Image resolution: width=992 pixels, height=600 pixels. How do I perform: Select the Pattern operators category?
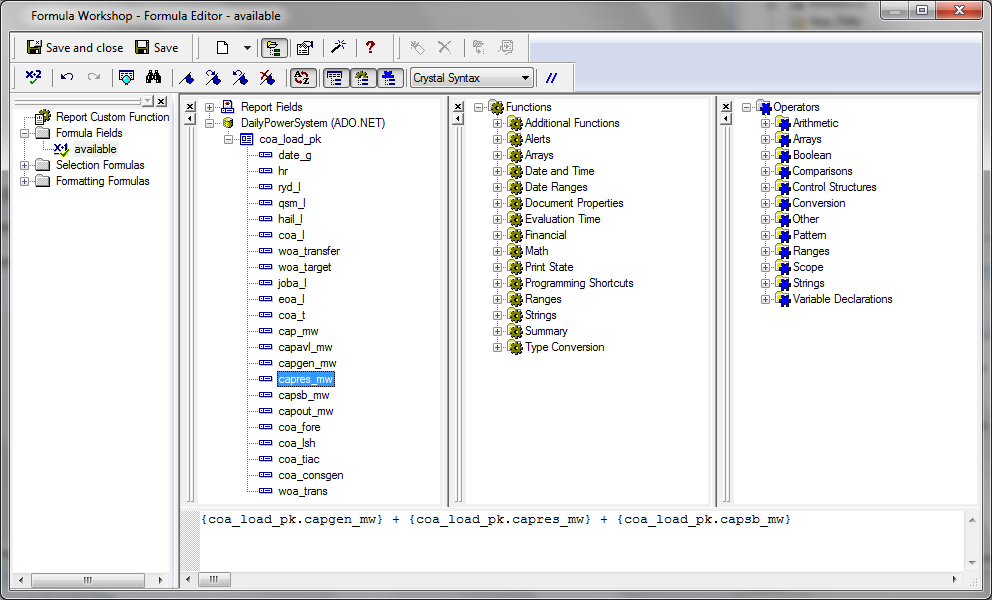click(x=809, y=235)
